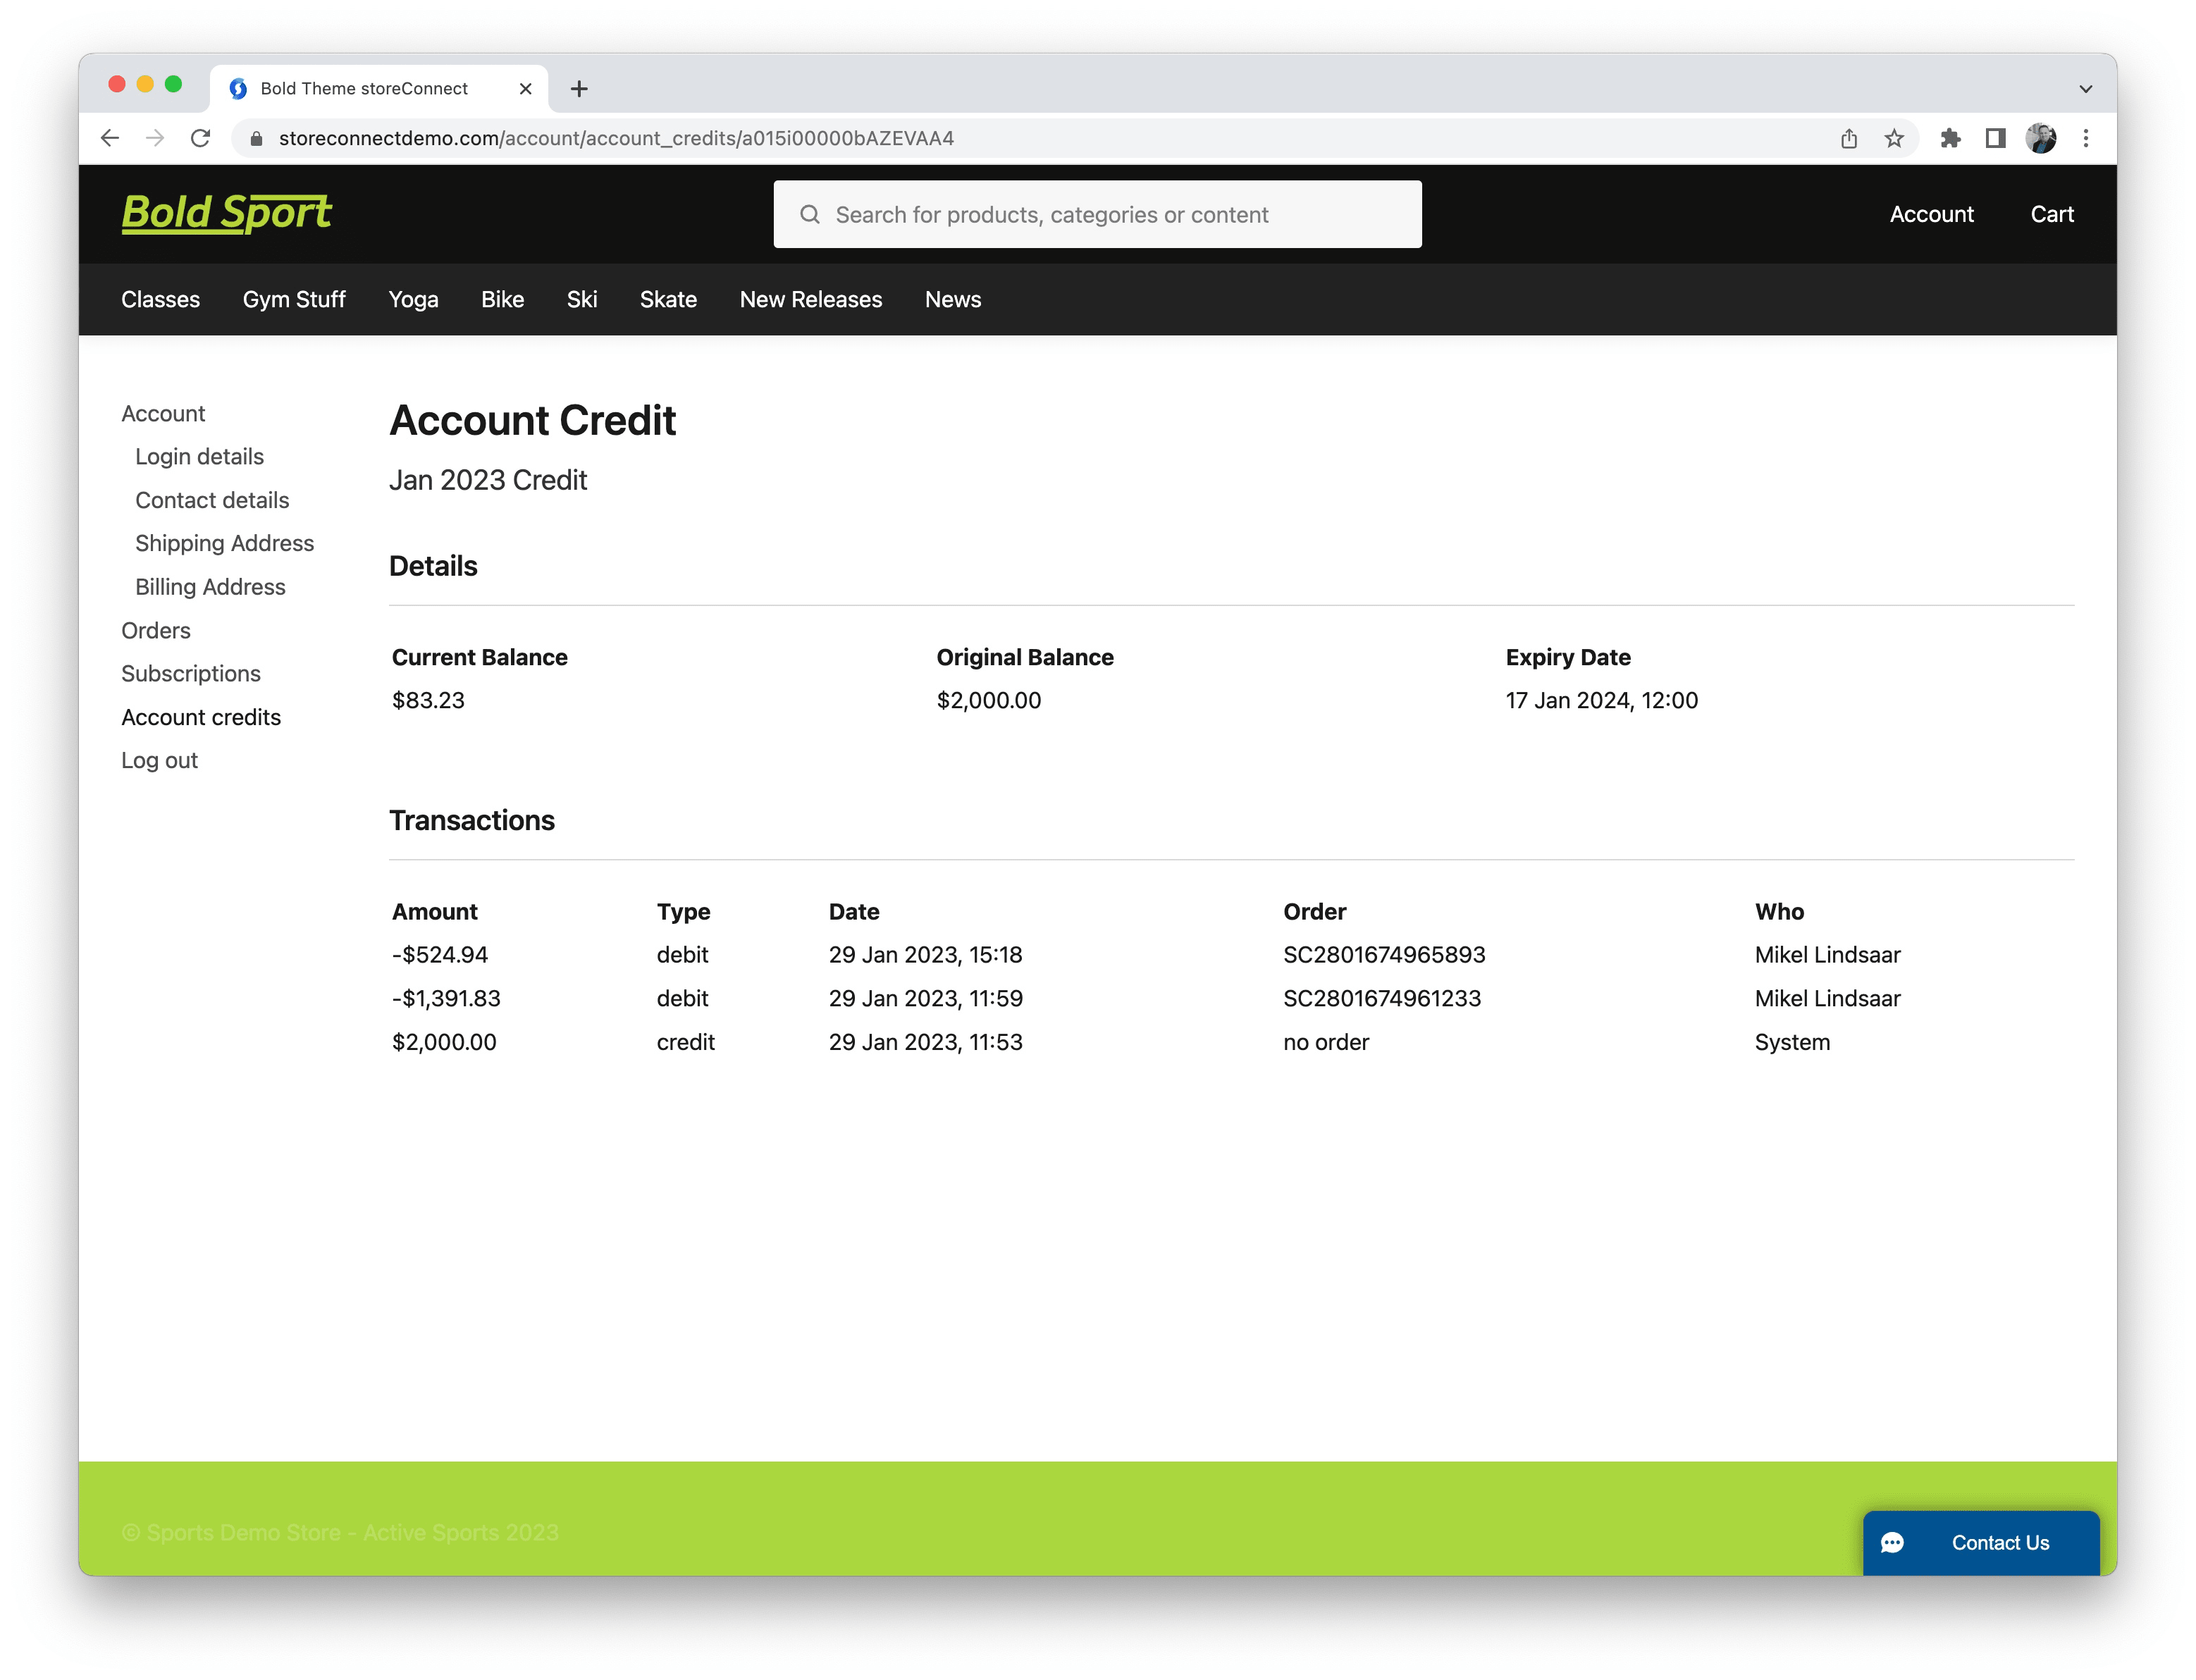Select Account credits in the sidebar
2196x1680 pixels.
coord(201,717)
